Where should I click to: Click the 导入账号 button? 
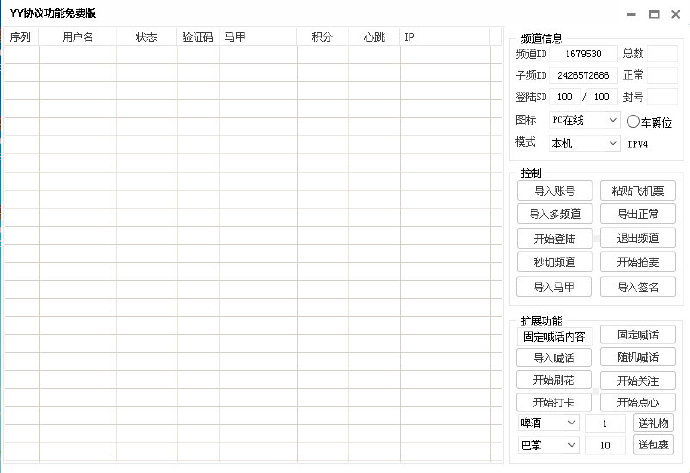[x=554, y=191]
